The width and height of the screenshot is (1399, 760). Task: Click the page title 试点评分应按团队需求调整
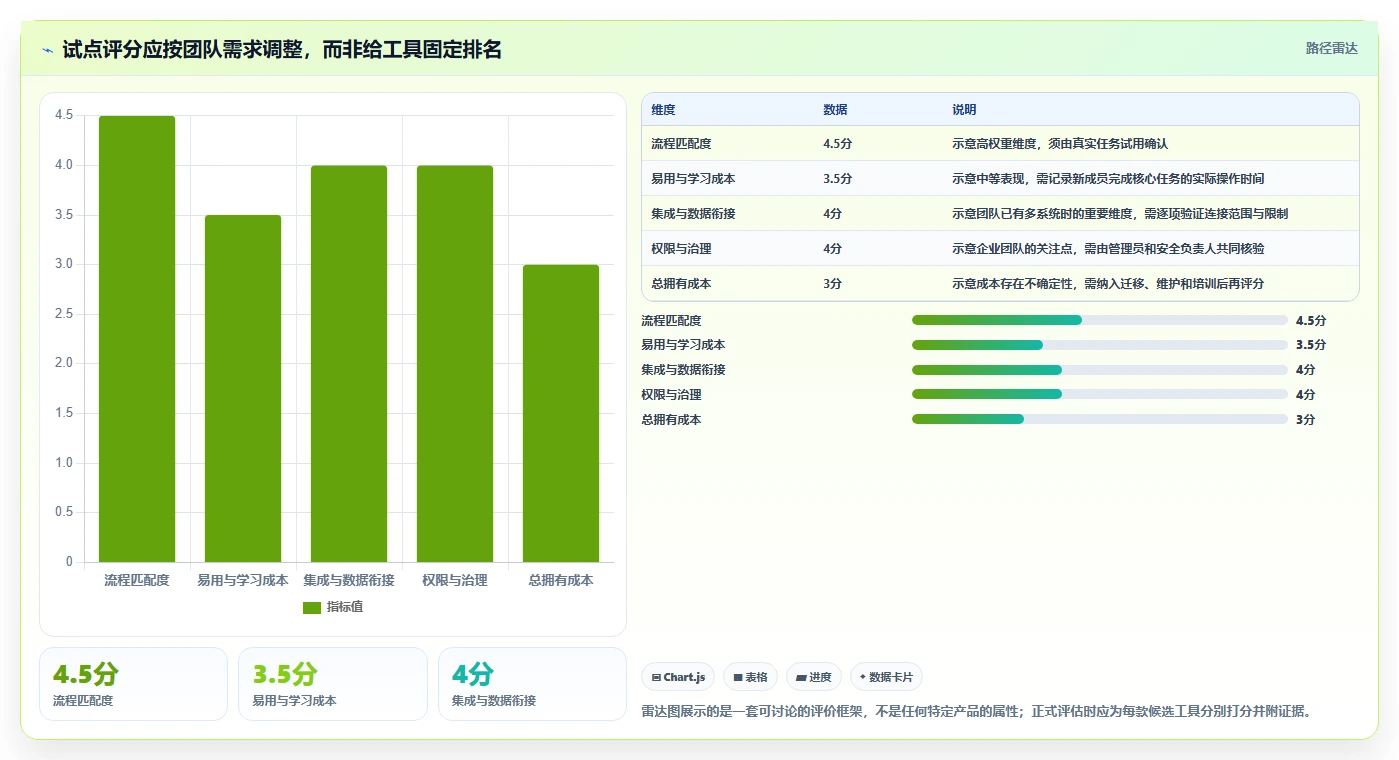[282, 49]
